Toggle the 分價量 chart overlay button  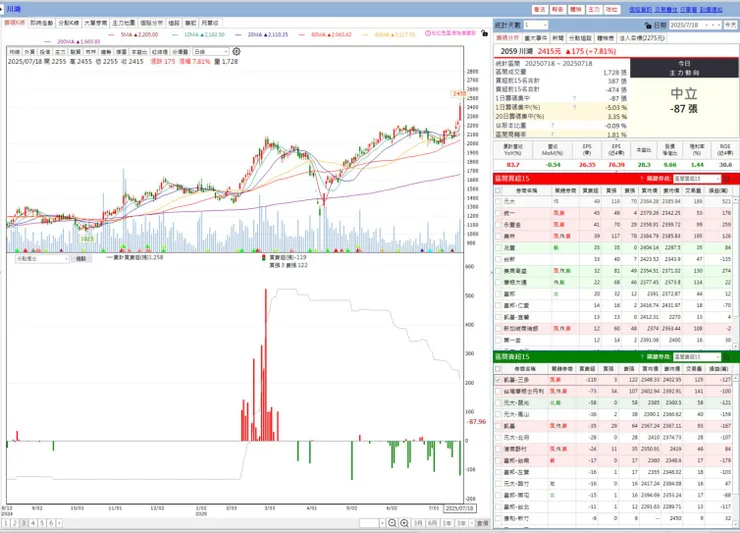[x=180, y=51]
